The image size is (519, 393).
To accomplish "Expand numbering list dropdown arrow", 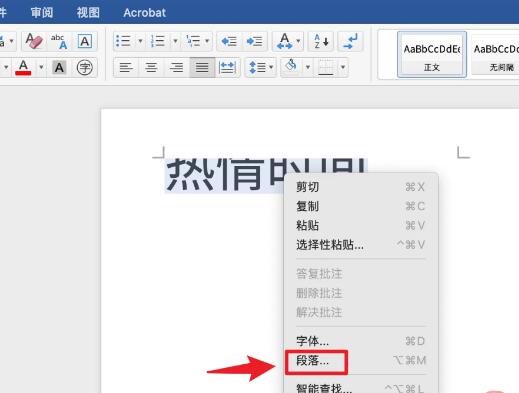I will click(x=175, y=41).
